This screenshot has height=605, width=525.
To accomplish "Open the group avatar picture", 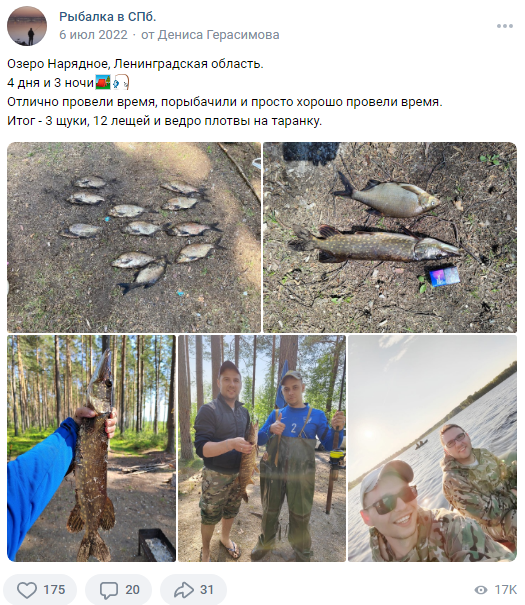I will coord(27,26).
